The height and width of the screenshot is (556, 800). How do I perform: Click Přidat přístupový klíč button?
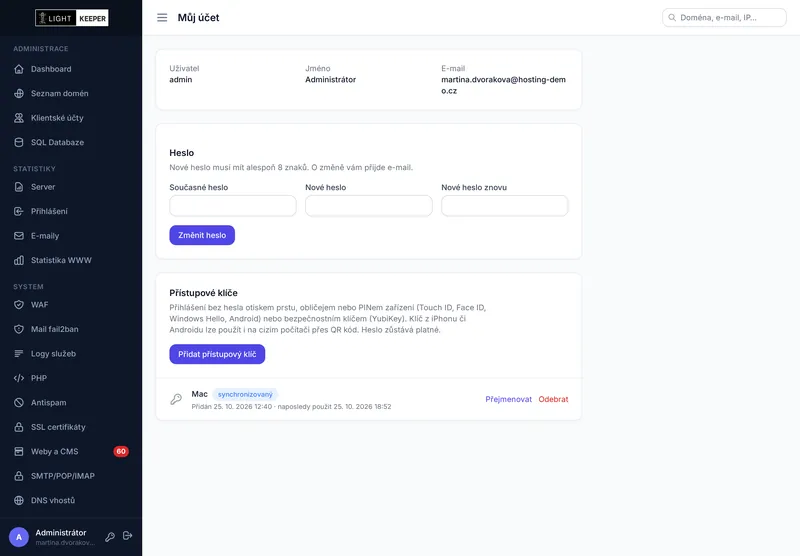217,354
